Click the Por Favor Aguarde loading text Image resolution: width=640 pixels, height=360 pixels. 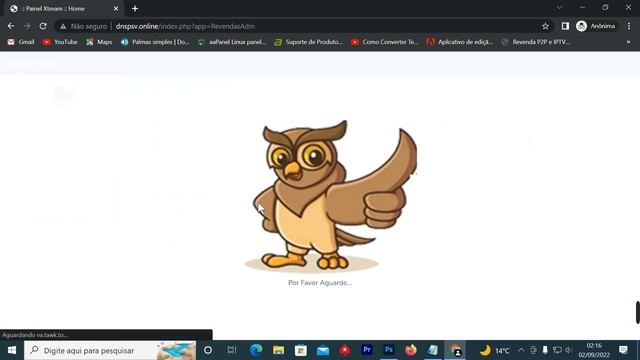pos(320,282)
